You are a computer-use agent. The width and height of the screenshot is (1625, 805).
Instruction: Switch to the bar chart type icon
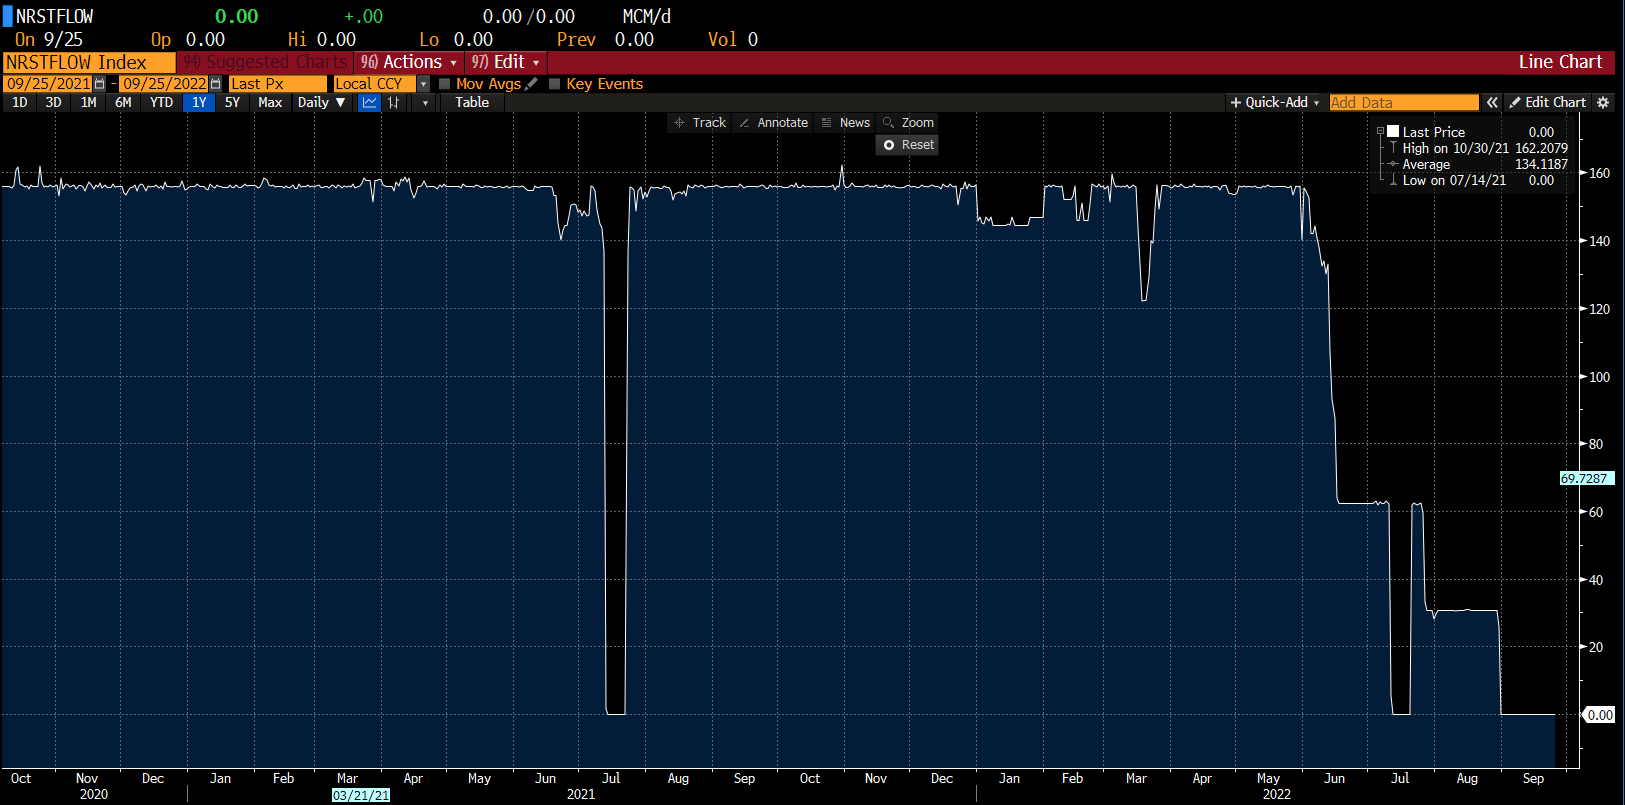pyautogui.click(x=394, y=103)
